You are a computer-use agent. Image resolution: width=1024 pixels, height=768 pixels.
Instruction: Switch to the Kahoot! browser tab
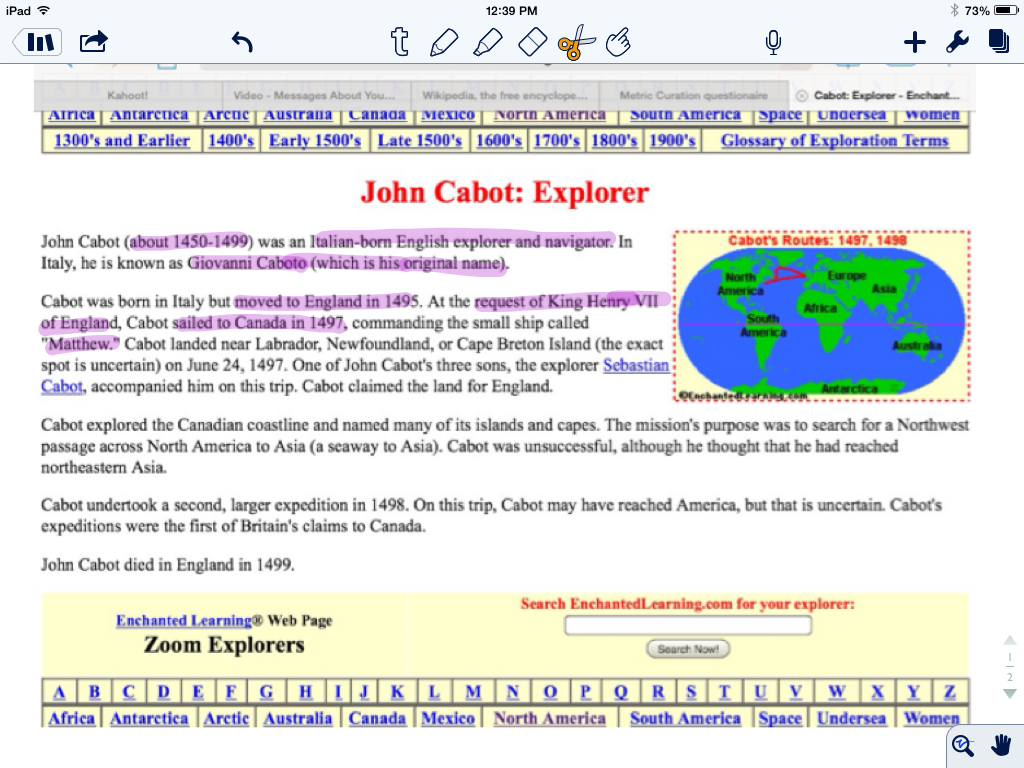point(127,96)
